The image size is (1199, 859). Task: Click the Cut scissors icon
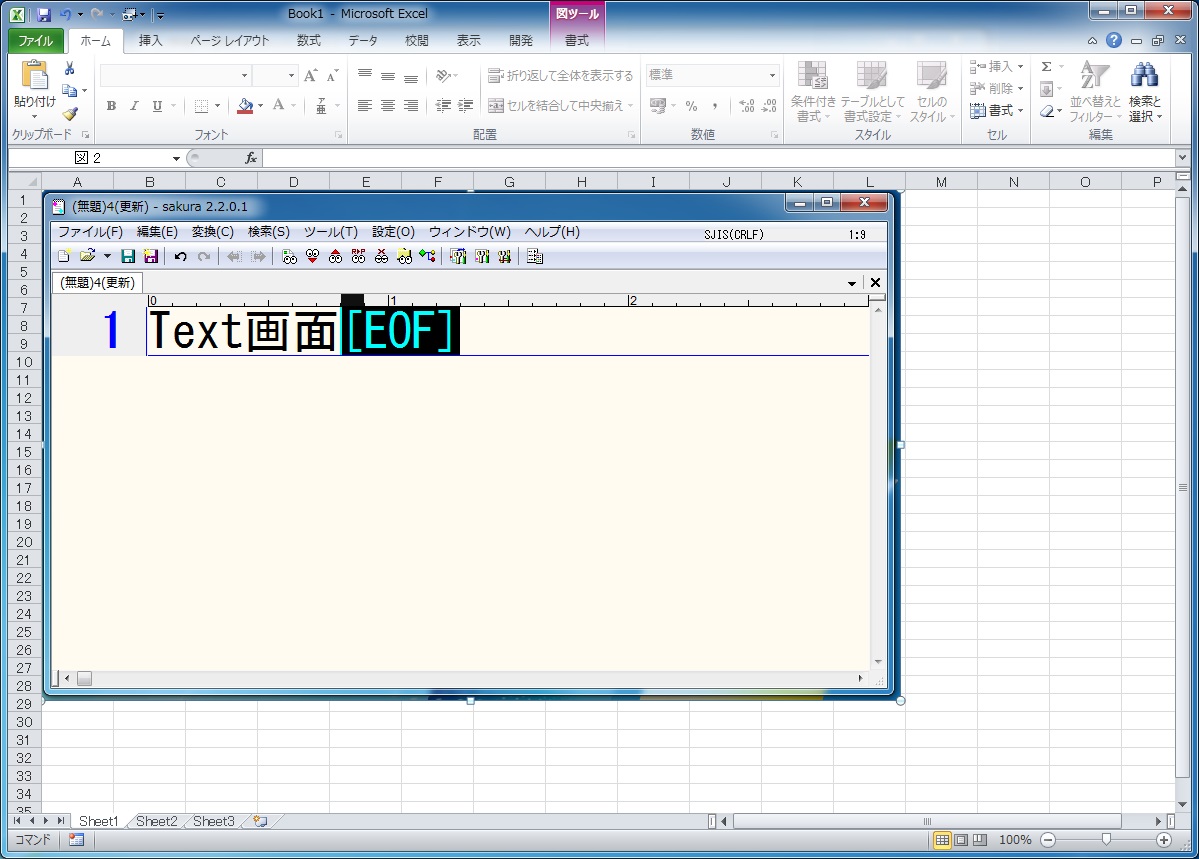70,69
